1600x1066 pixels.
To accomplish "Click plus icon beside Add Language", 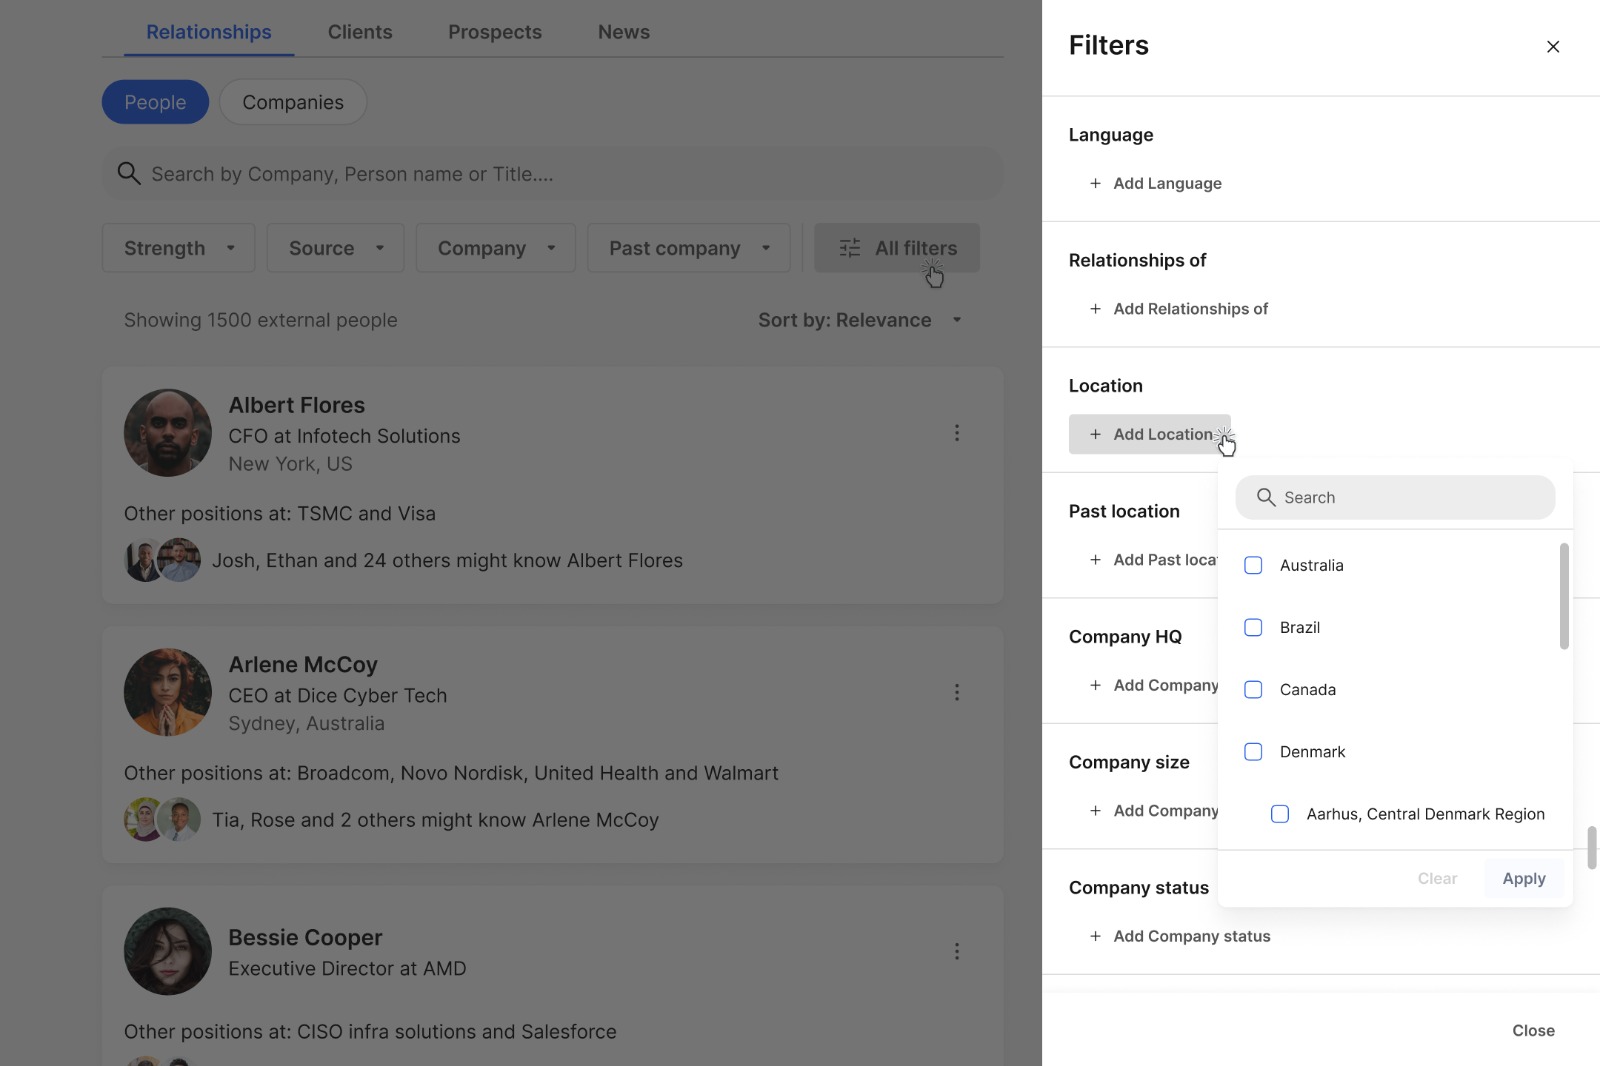I will (1095, 183).
